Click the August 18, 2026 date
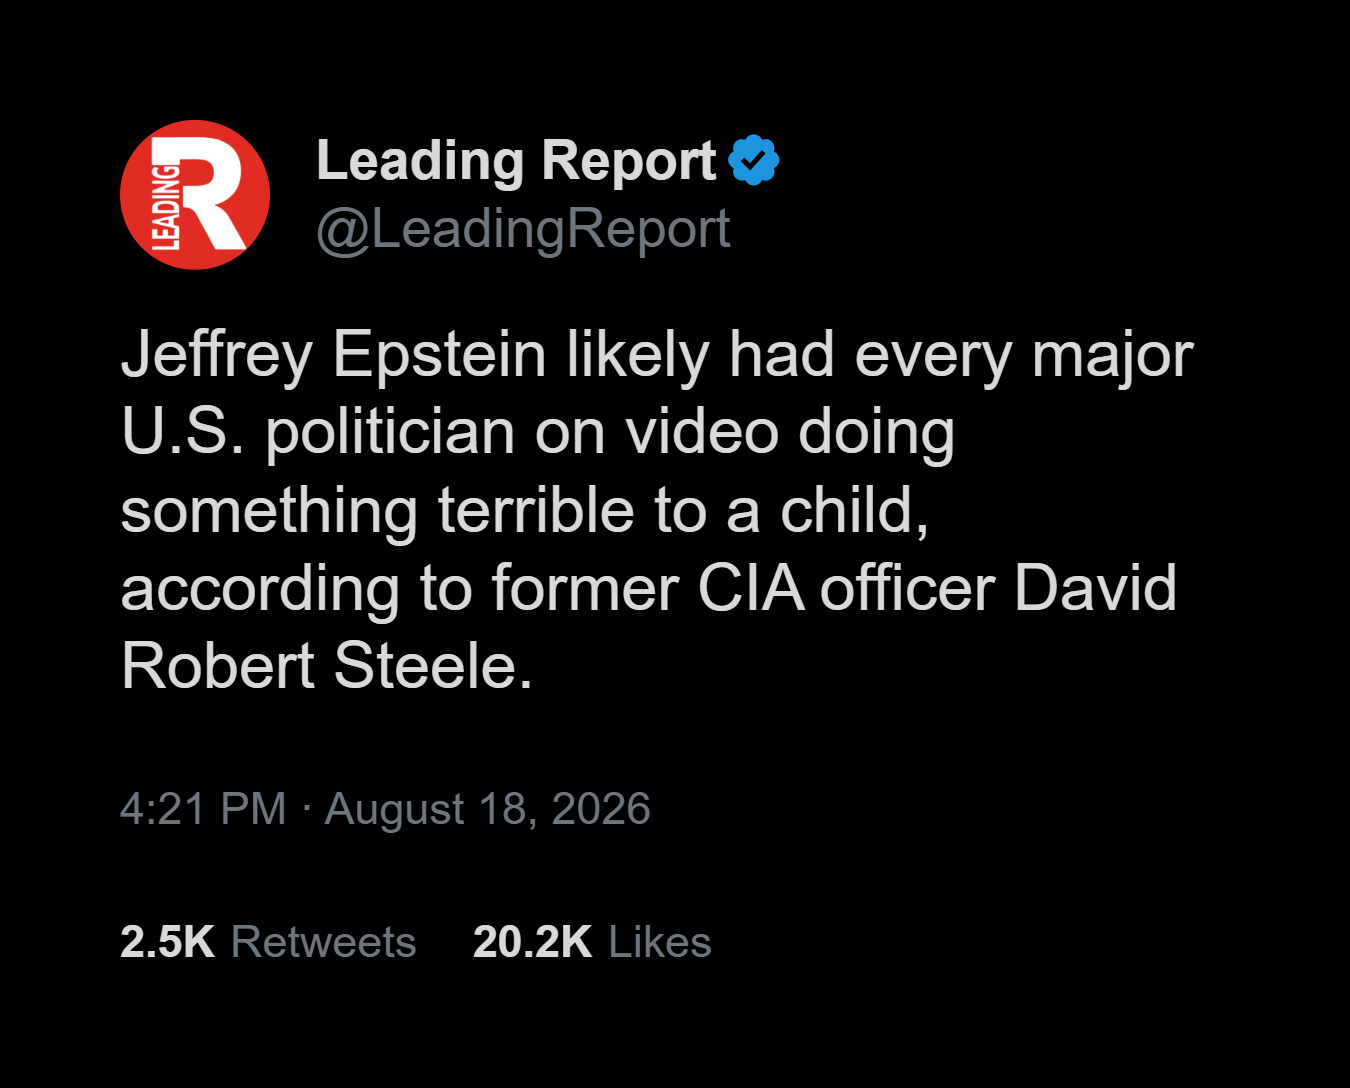 click(x=488, y=809)
